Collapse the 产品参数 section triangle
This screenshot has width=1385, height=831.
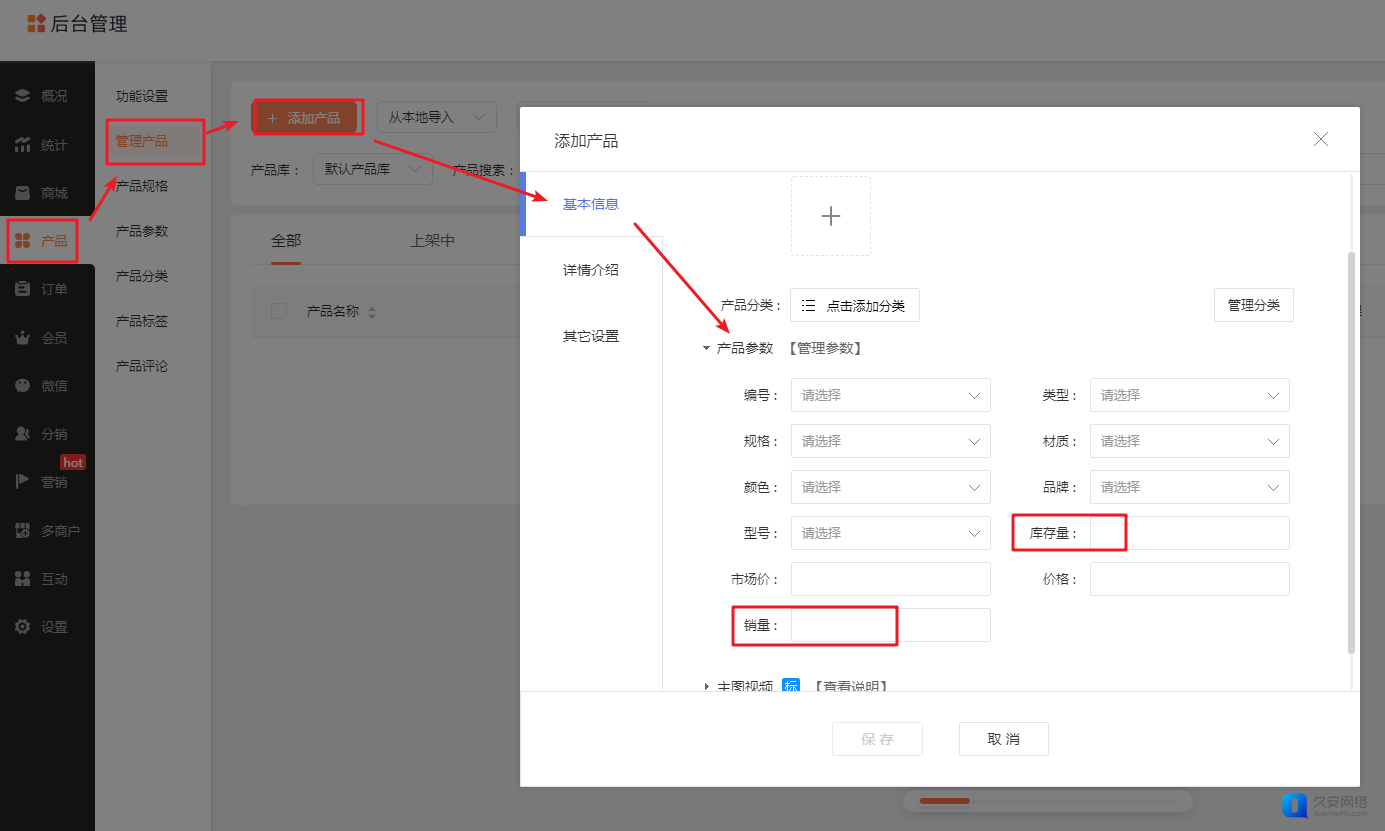706,348
